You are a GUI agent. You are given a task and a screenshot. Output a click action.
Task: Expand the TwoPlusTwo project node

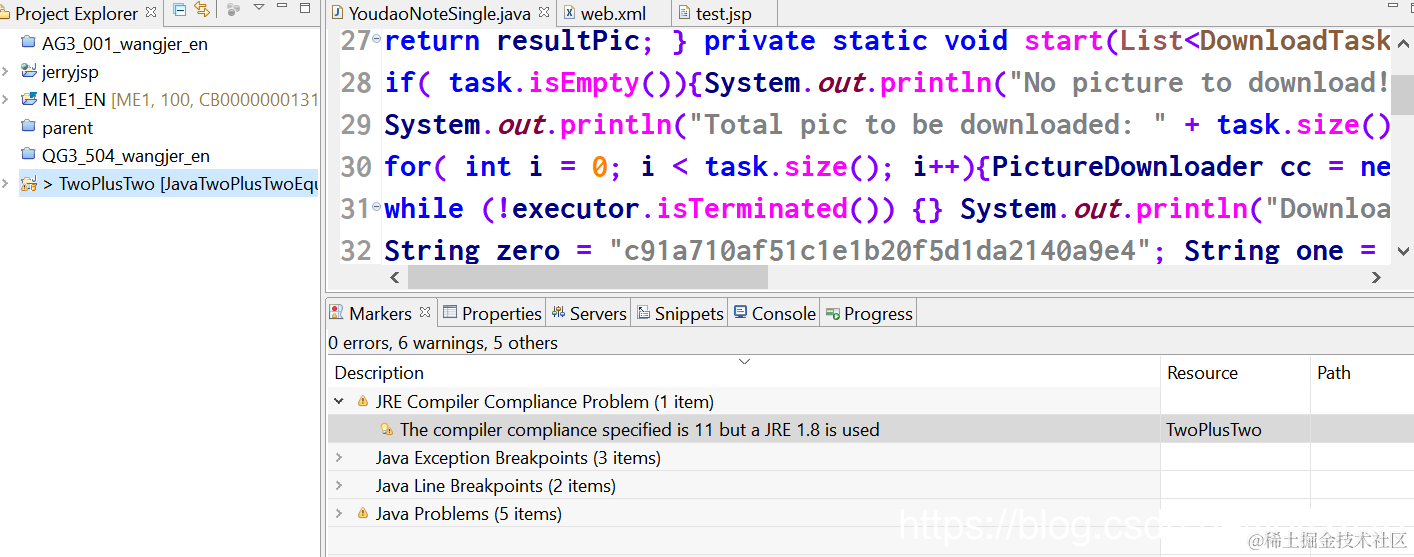(6, 184)
